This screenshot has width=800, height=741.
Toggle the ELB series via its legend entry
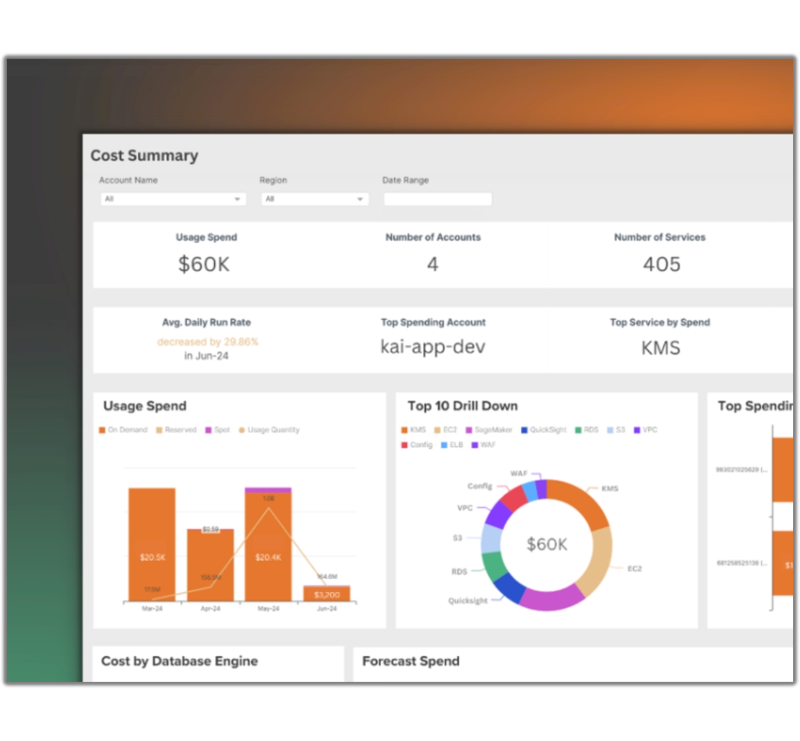click(443, 443)
